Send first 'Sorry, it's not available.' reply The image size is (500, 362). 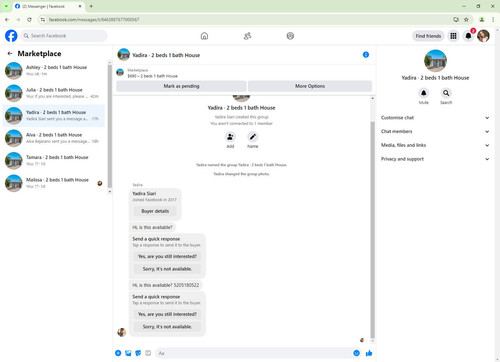click(167, 269)
